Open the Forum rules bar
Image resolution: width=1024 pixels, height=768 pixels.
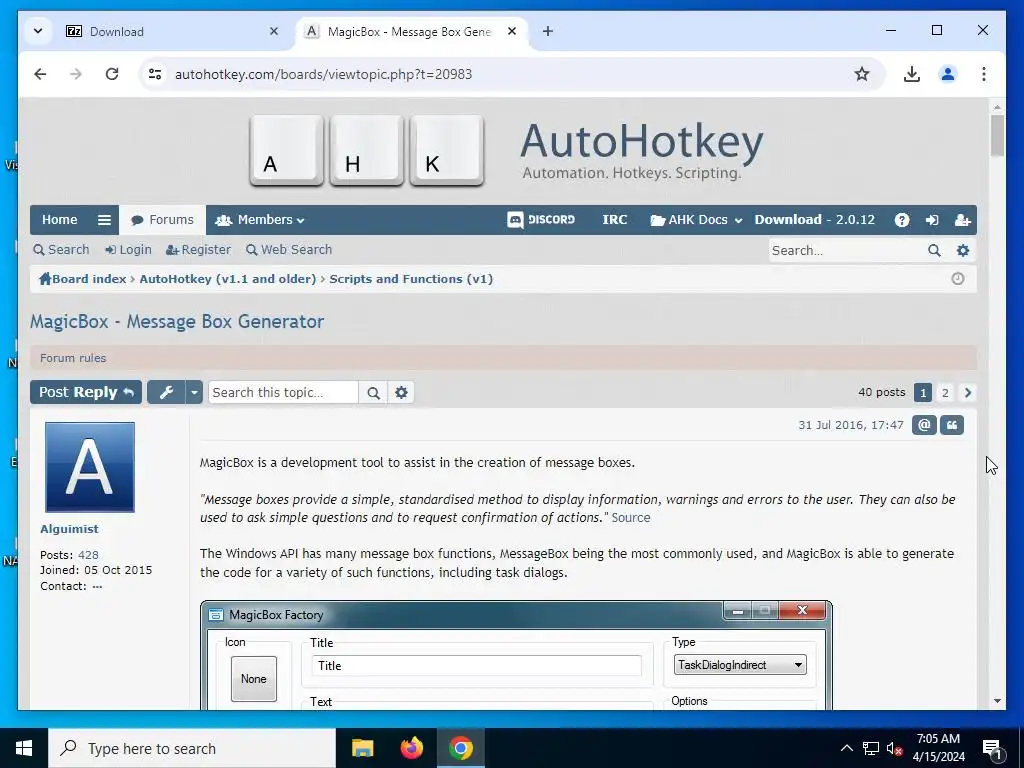503,358
